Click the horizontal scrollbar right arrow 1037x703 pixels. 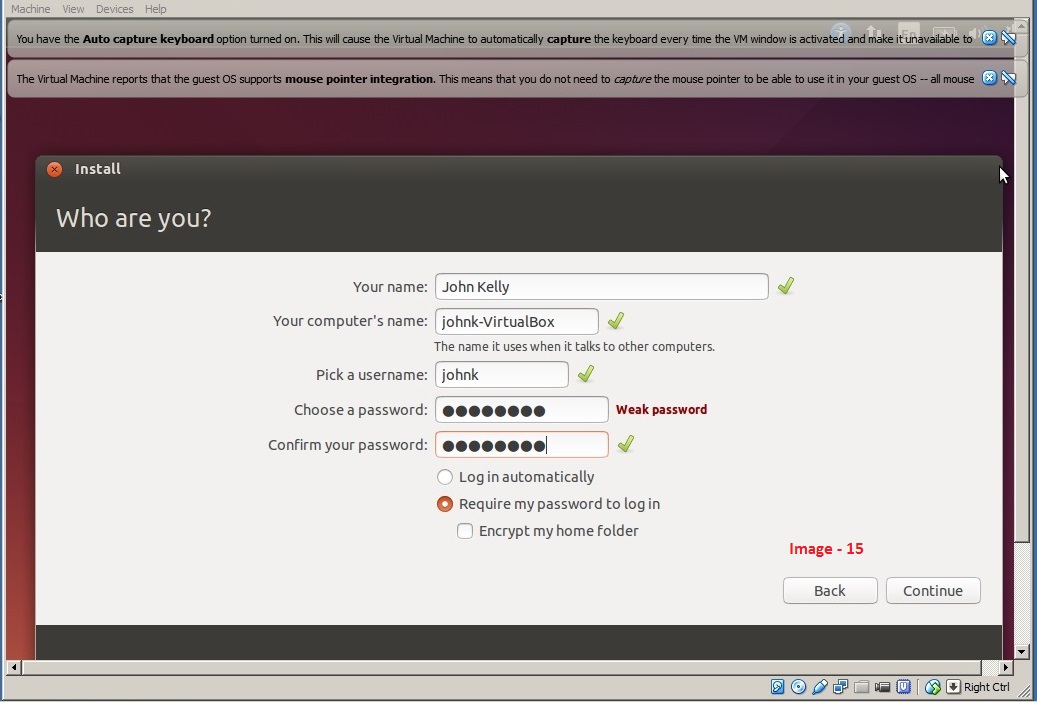pyautogui.click(x=1006, y=667)
